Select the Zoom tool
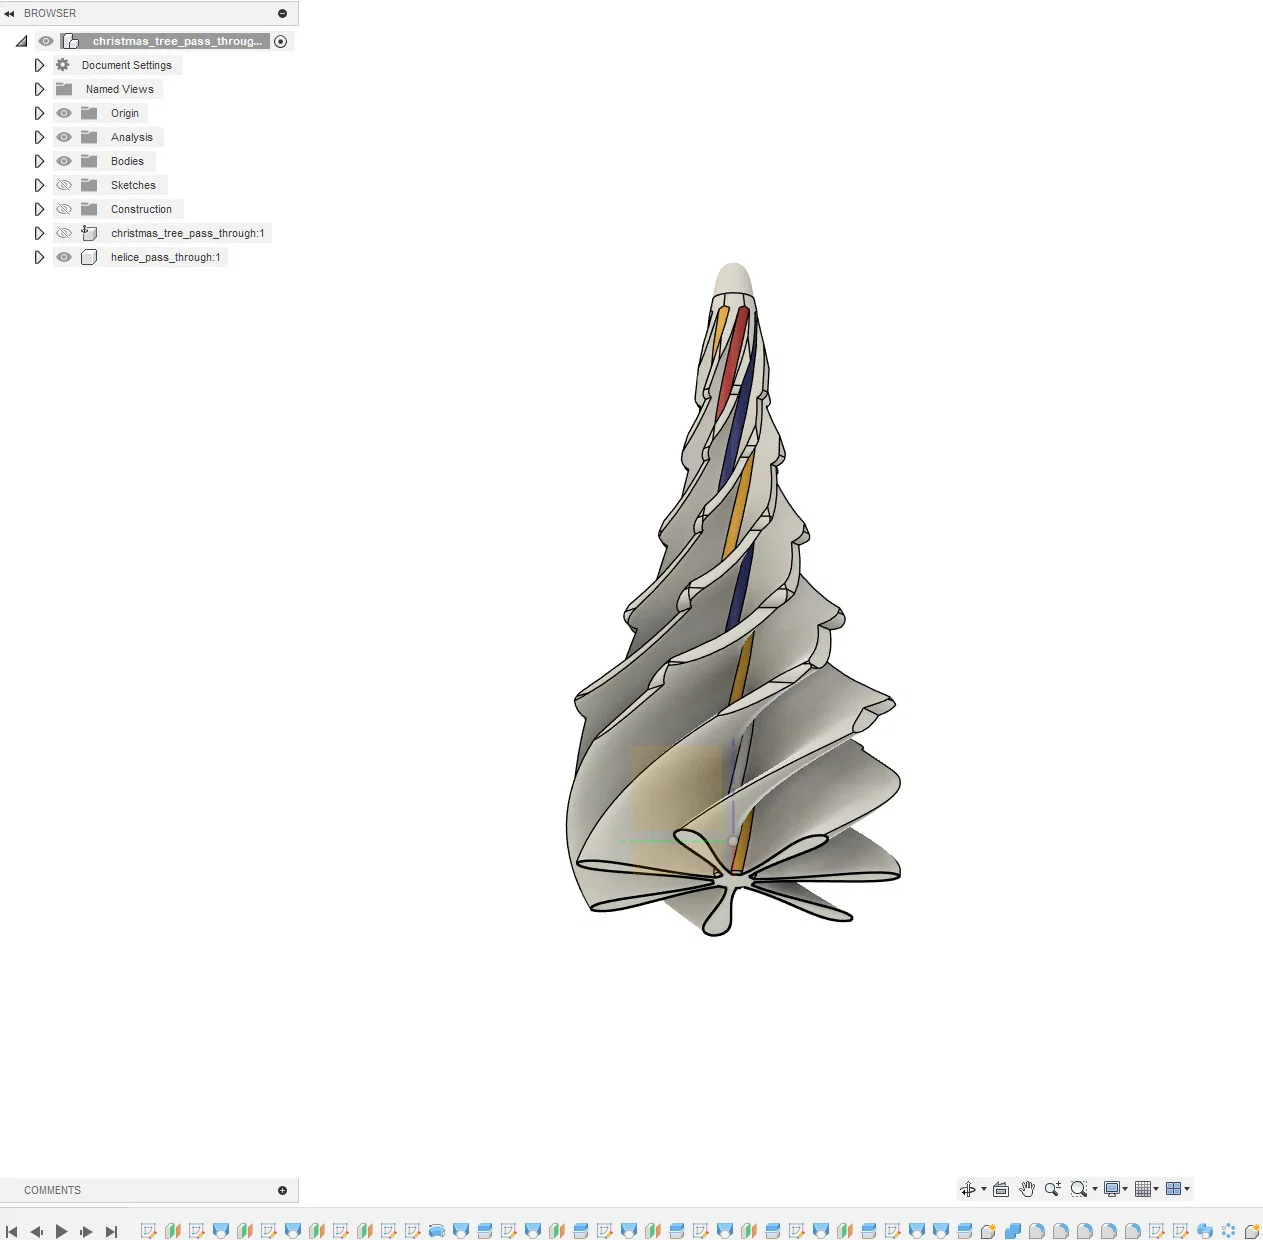Viewport: 1263px width, 1240px height. [x=1052, y=1189]
